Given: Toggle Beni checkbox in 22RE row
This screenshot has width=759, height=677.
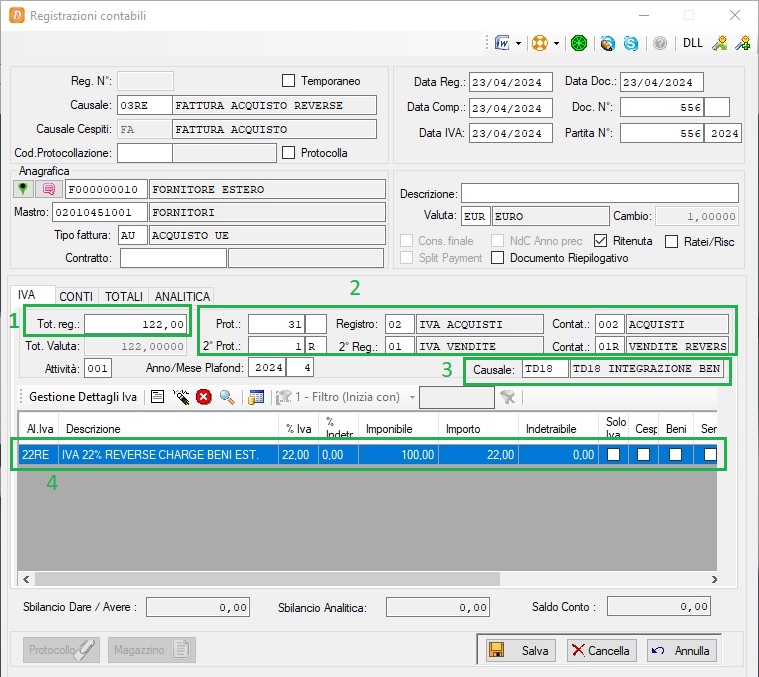Looking at the screenshot, I should click(675, 454).
